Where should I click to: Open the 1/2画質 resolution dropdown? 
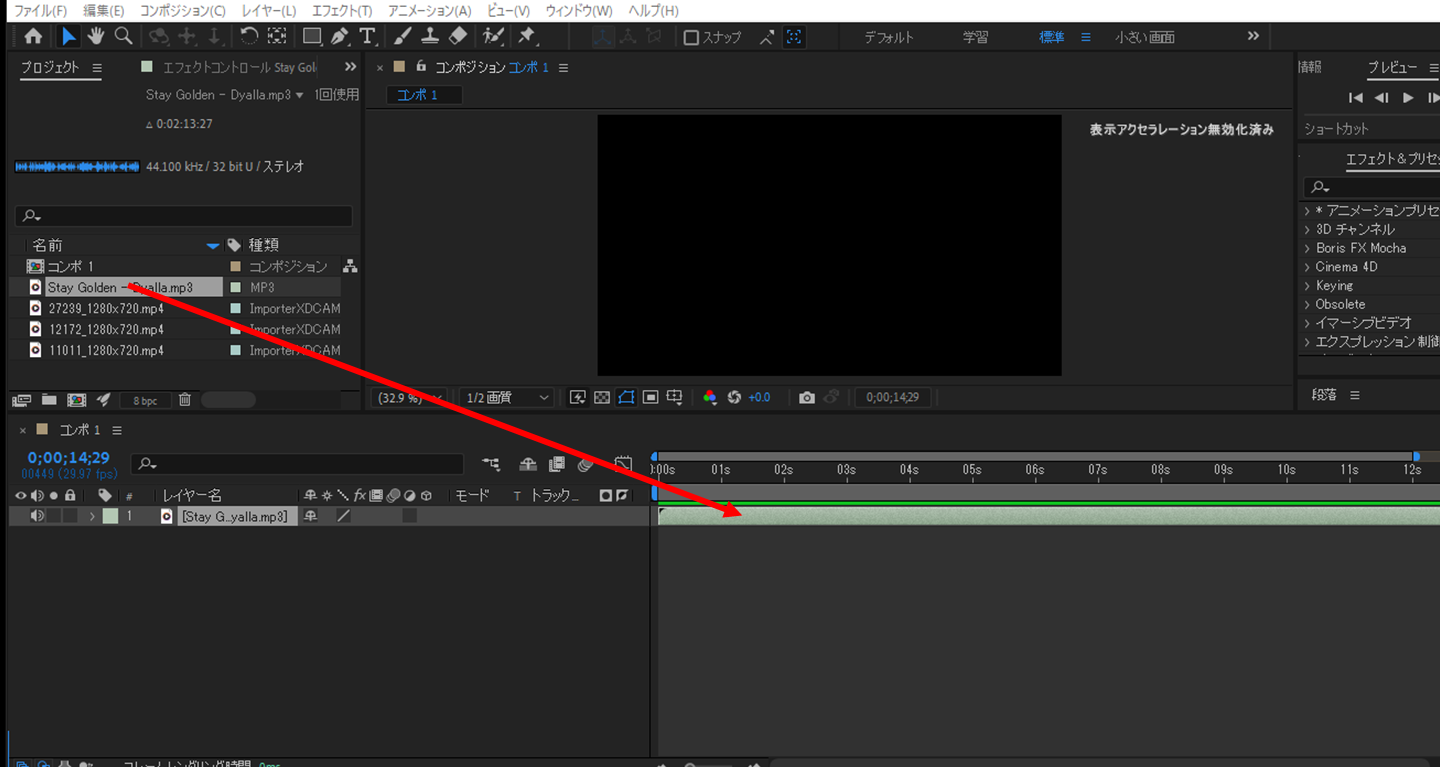tap(508, 397)
